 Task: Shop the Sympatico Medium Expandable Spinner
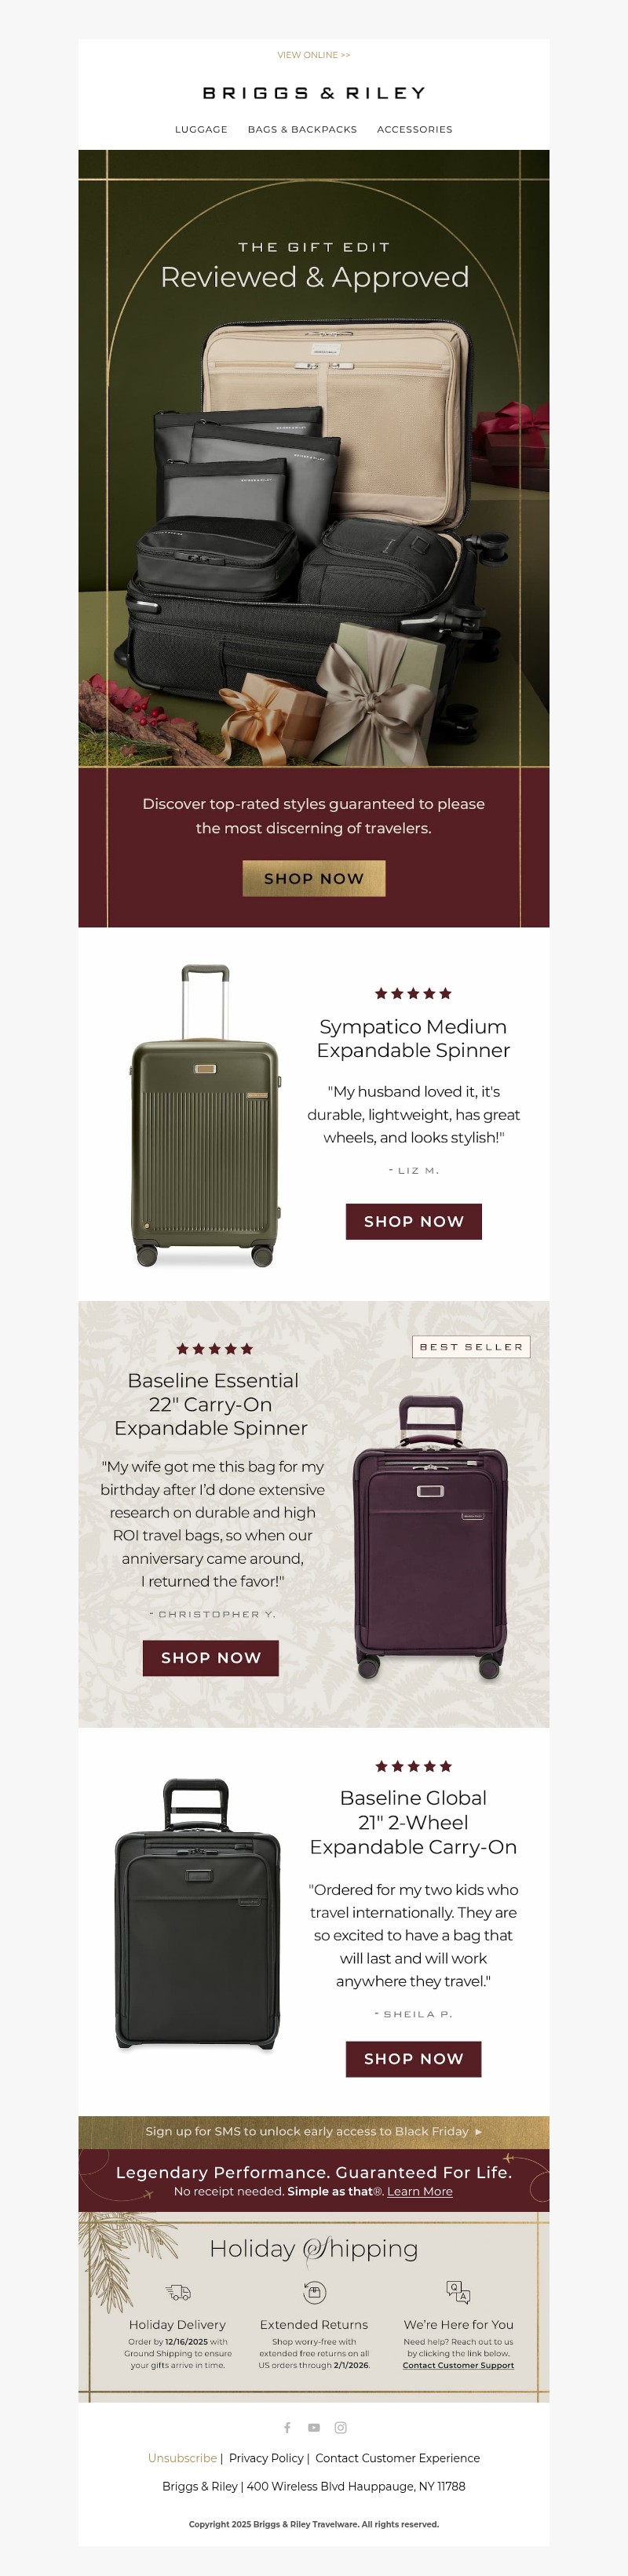click(x=413, y=1221)
